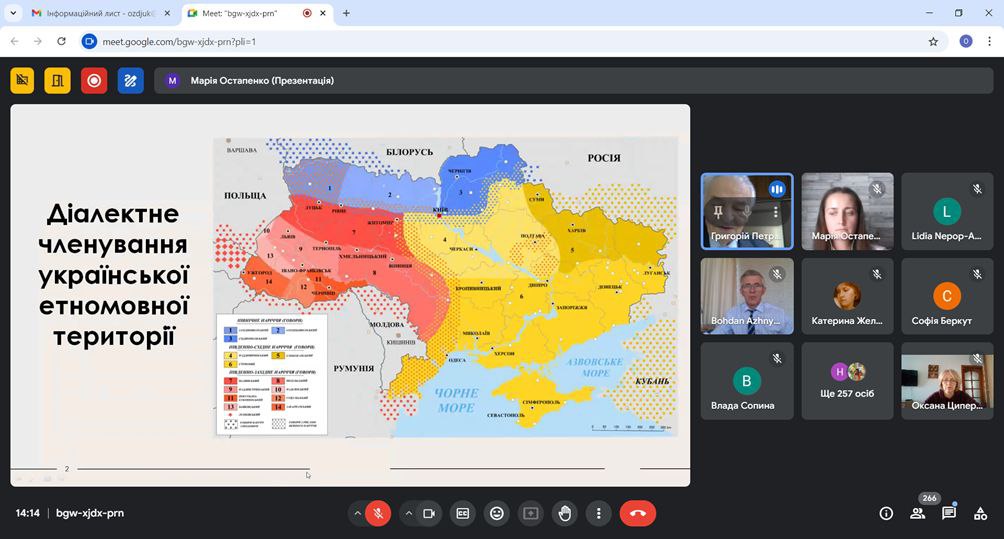Open meeting details info icon
Screen dimensions: 1004x539
885,513
